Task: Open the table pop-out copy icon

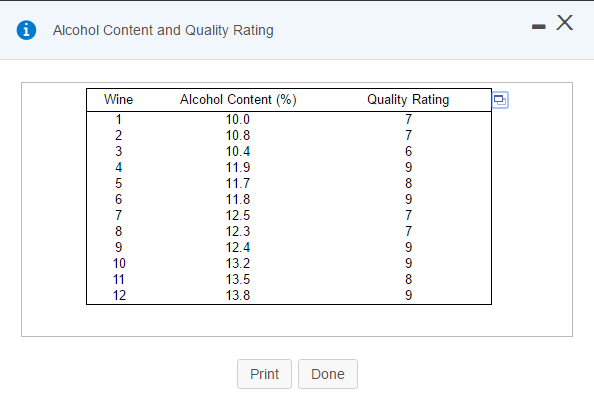Action: pos(500,100)
